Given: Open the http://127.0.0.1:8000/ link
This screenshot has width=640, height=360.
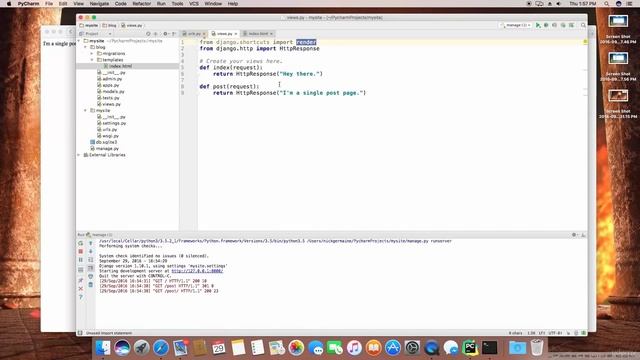Looking at the screenshot, I should [x=197, y=271].
